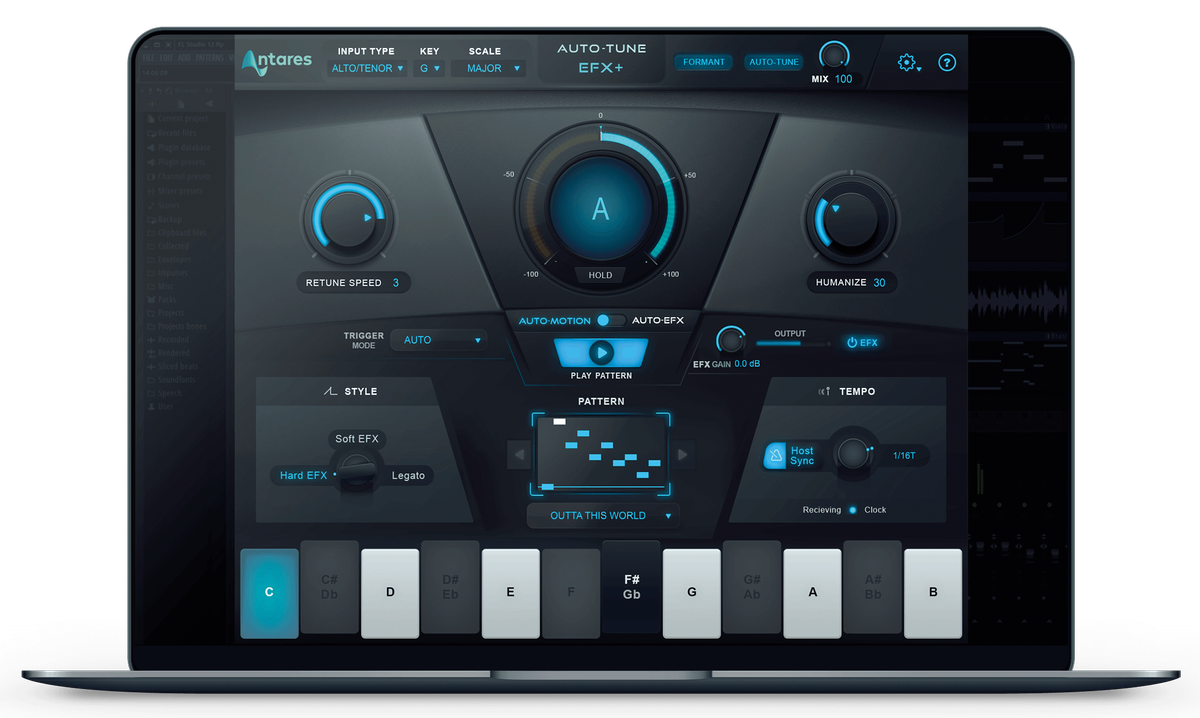Open the settings gear menu
1200x718 pixels.
(x=908, y=62)
